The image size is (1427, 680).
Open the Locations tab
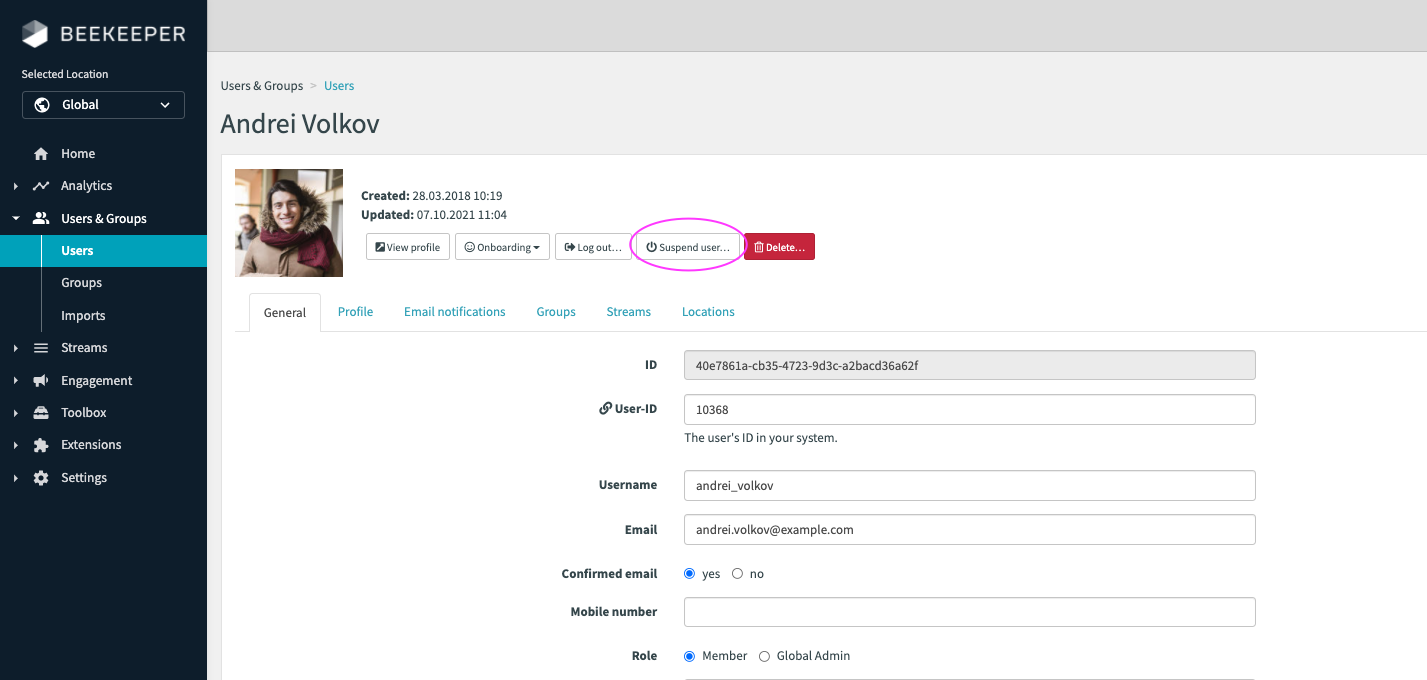[708, 312]
